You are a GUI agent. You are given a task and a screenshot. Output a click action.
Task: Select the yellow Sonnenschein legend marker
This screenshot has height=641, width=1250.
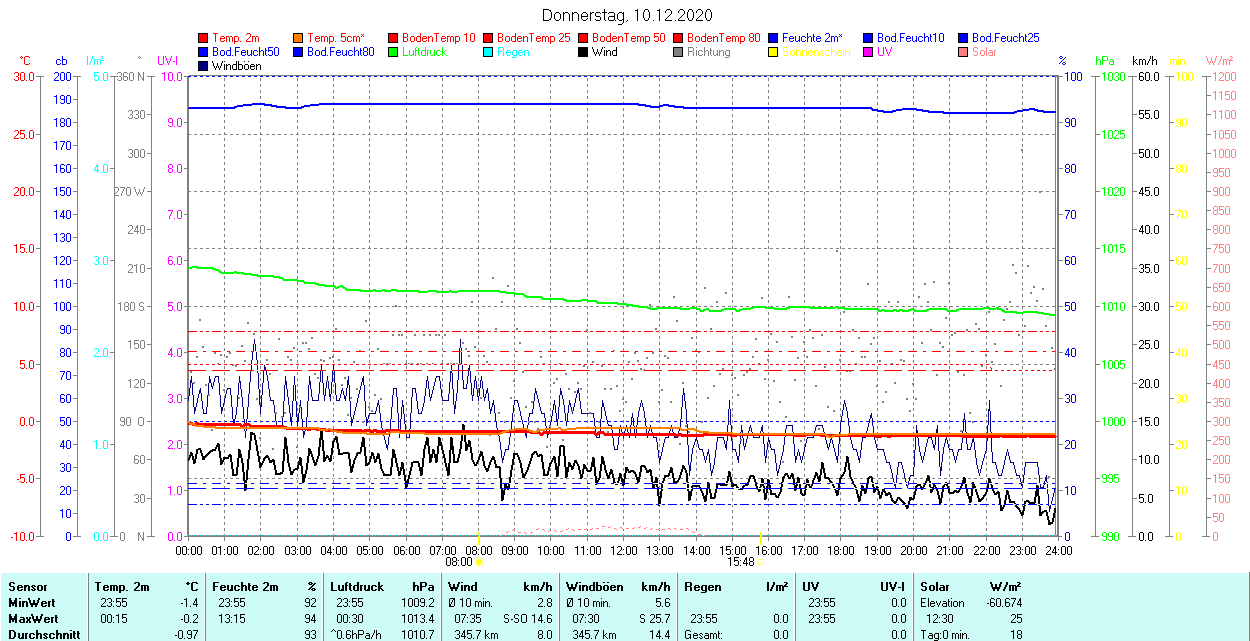coord(773,52)
